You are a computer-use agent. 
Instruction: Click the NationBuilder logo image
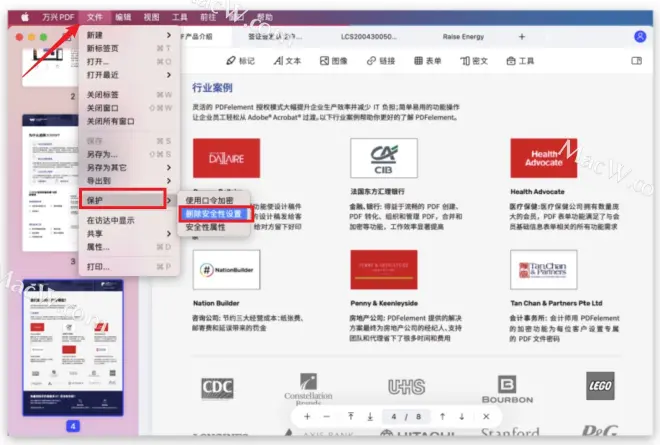(226, 269)
